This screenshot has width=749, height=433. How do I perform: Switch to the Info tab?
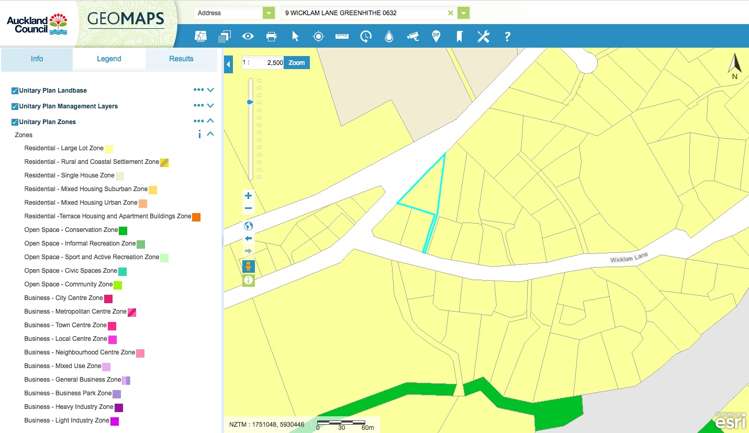click(x=37, y=59)
